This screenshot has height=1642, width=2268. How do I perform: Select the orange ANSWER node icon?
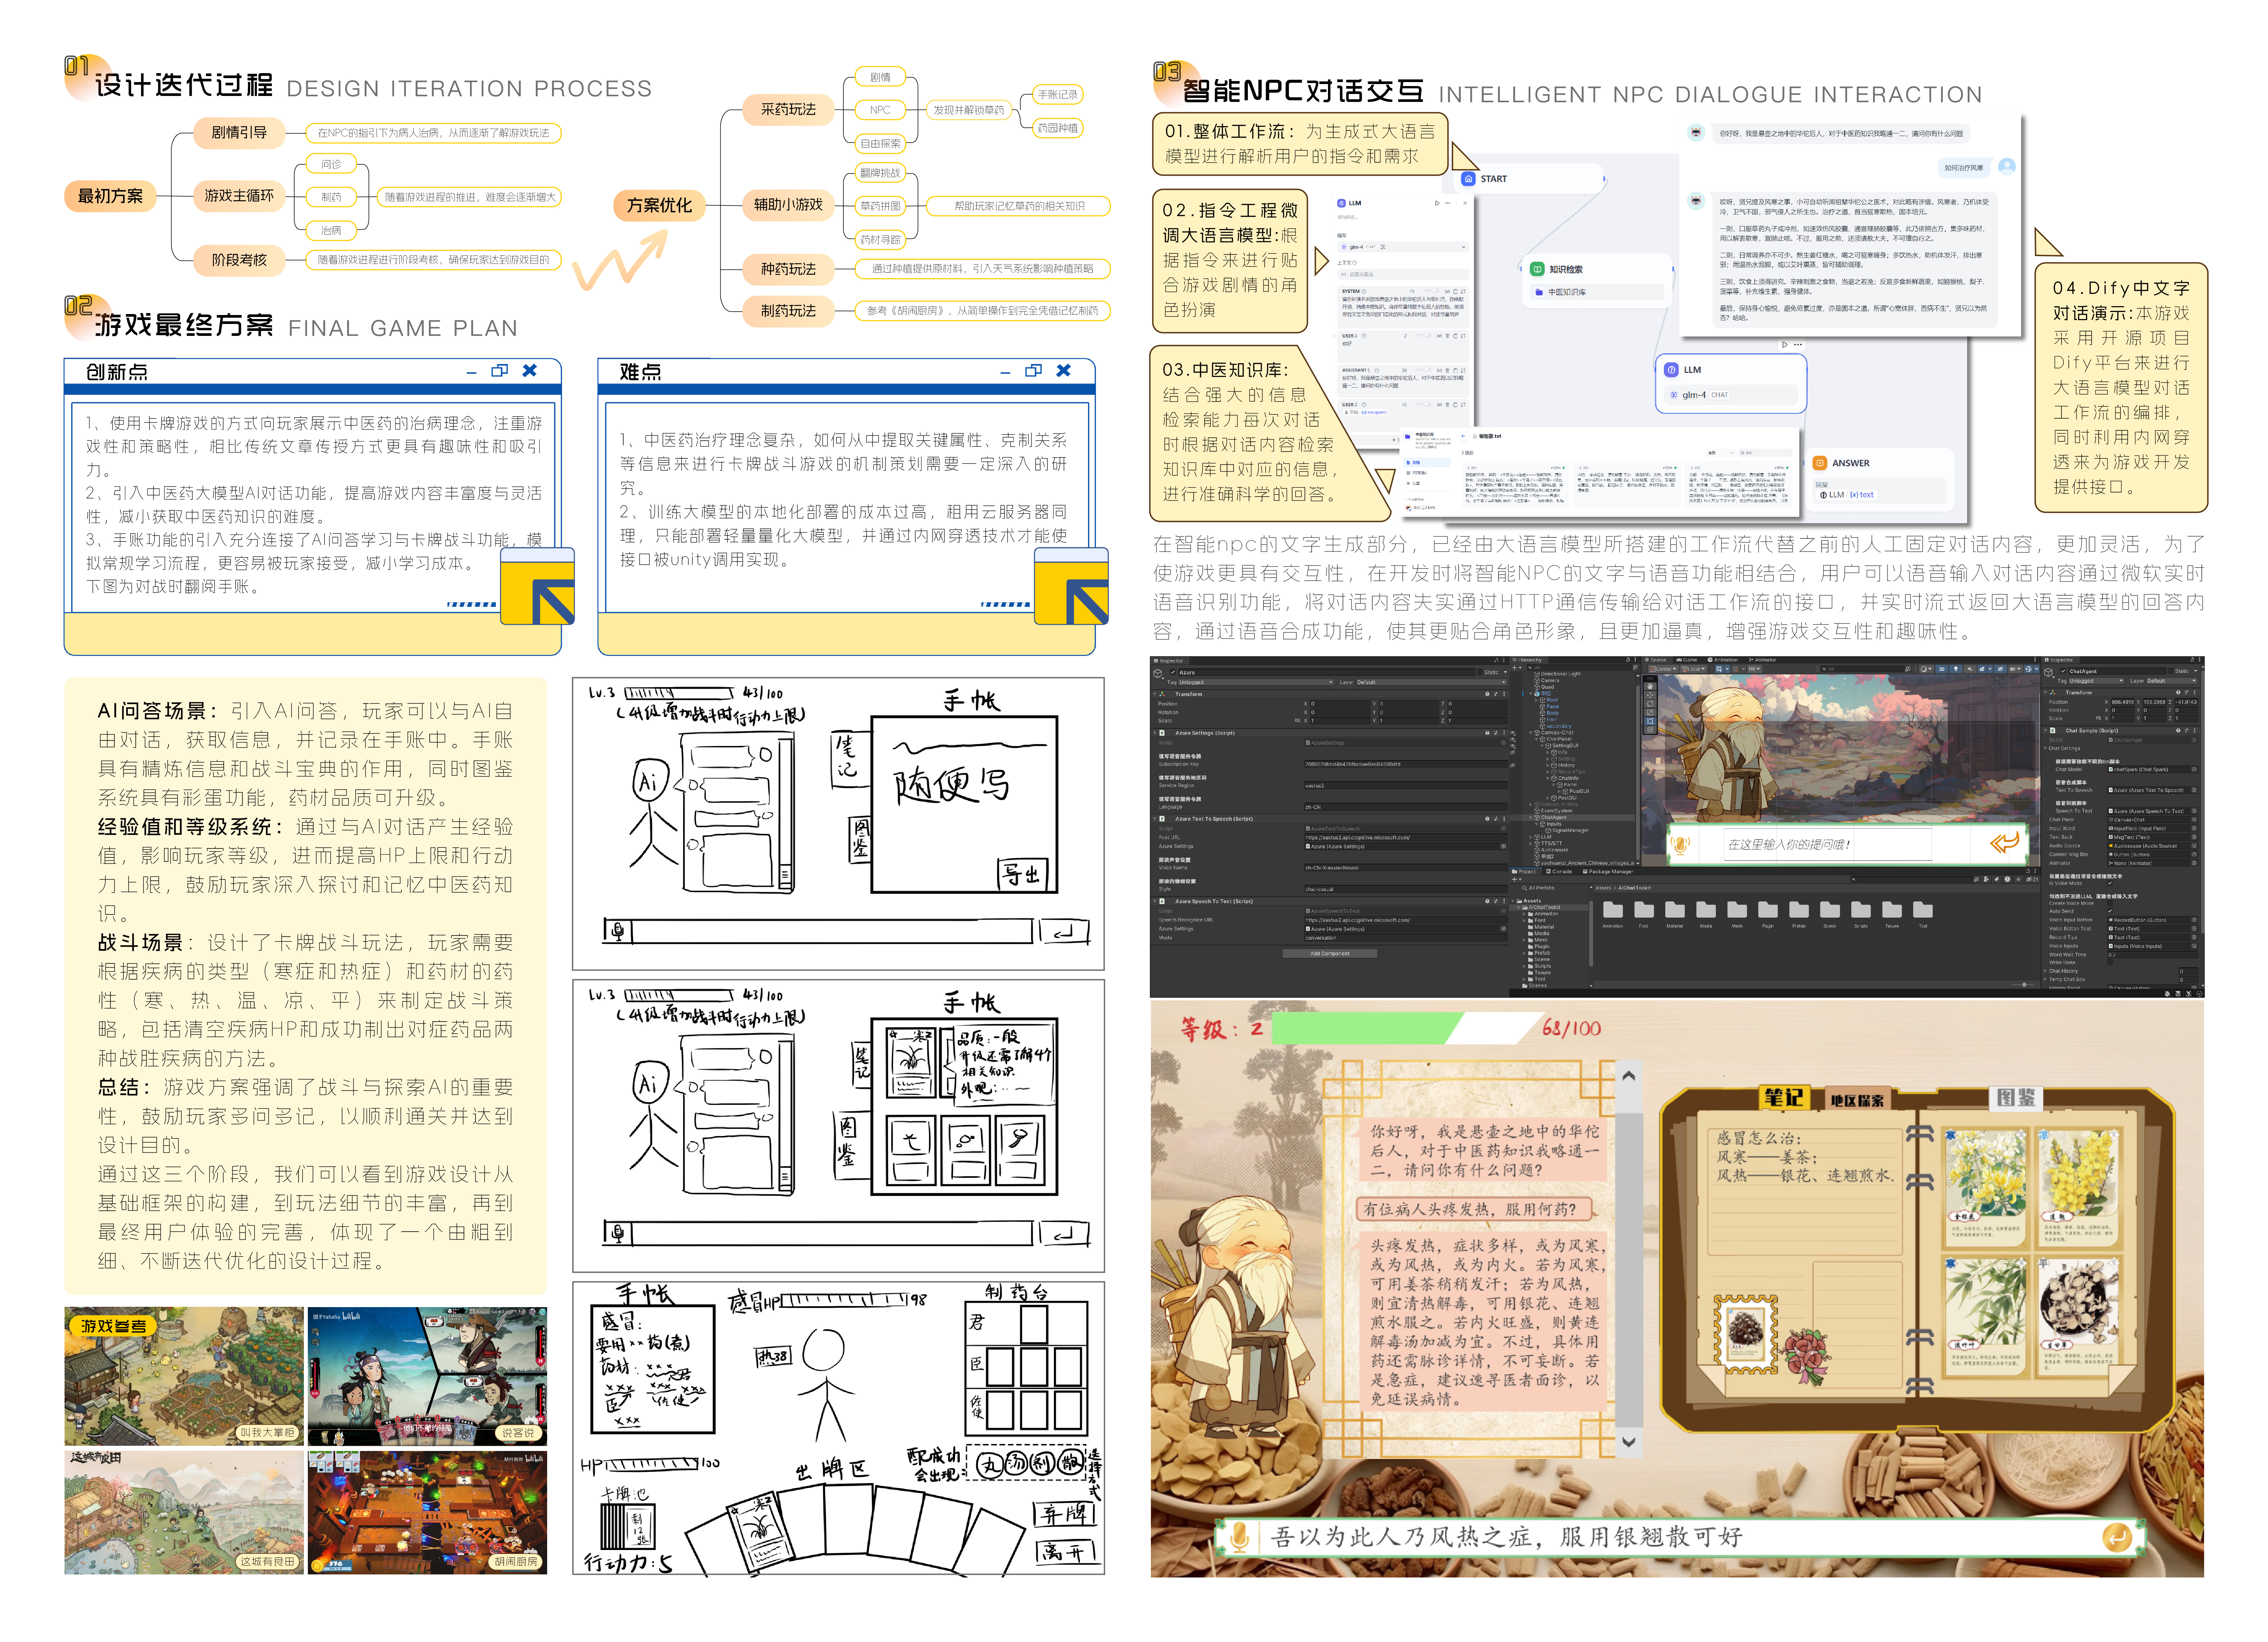pyautogui.click(x=1820, y=463)
